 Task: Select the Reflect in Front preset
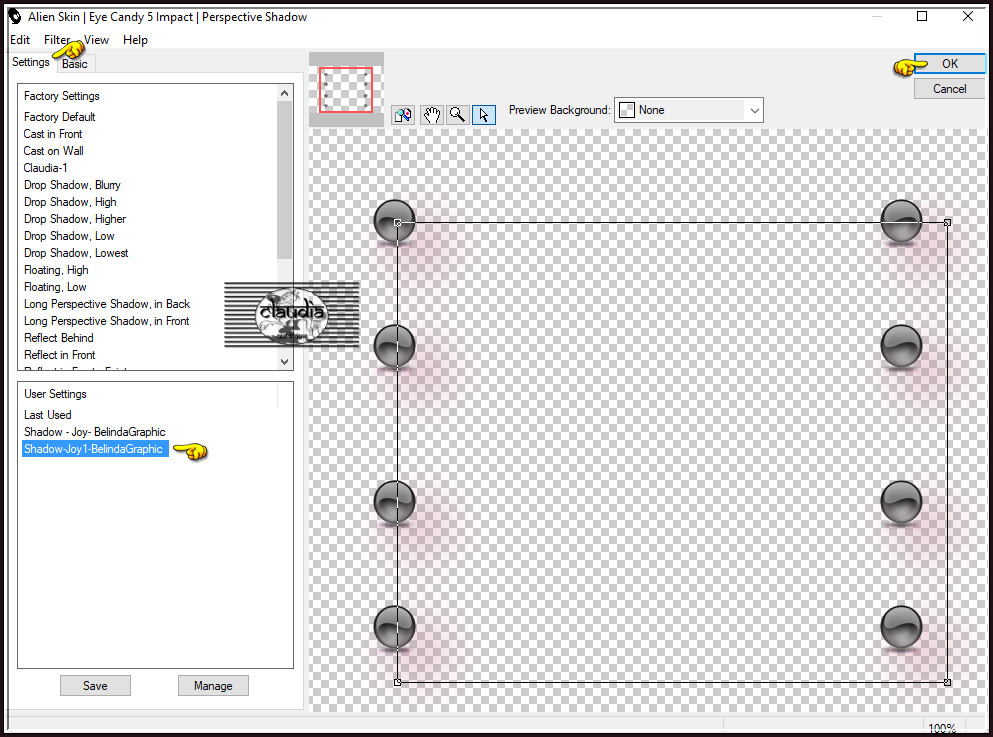pyautogui.click(x=60, y=355)
